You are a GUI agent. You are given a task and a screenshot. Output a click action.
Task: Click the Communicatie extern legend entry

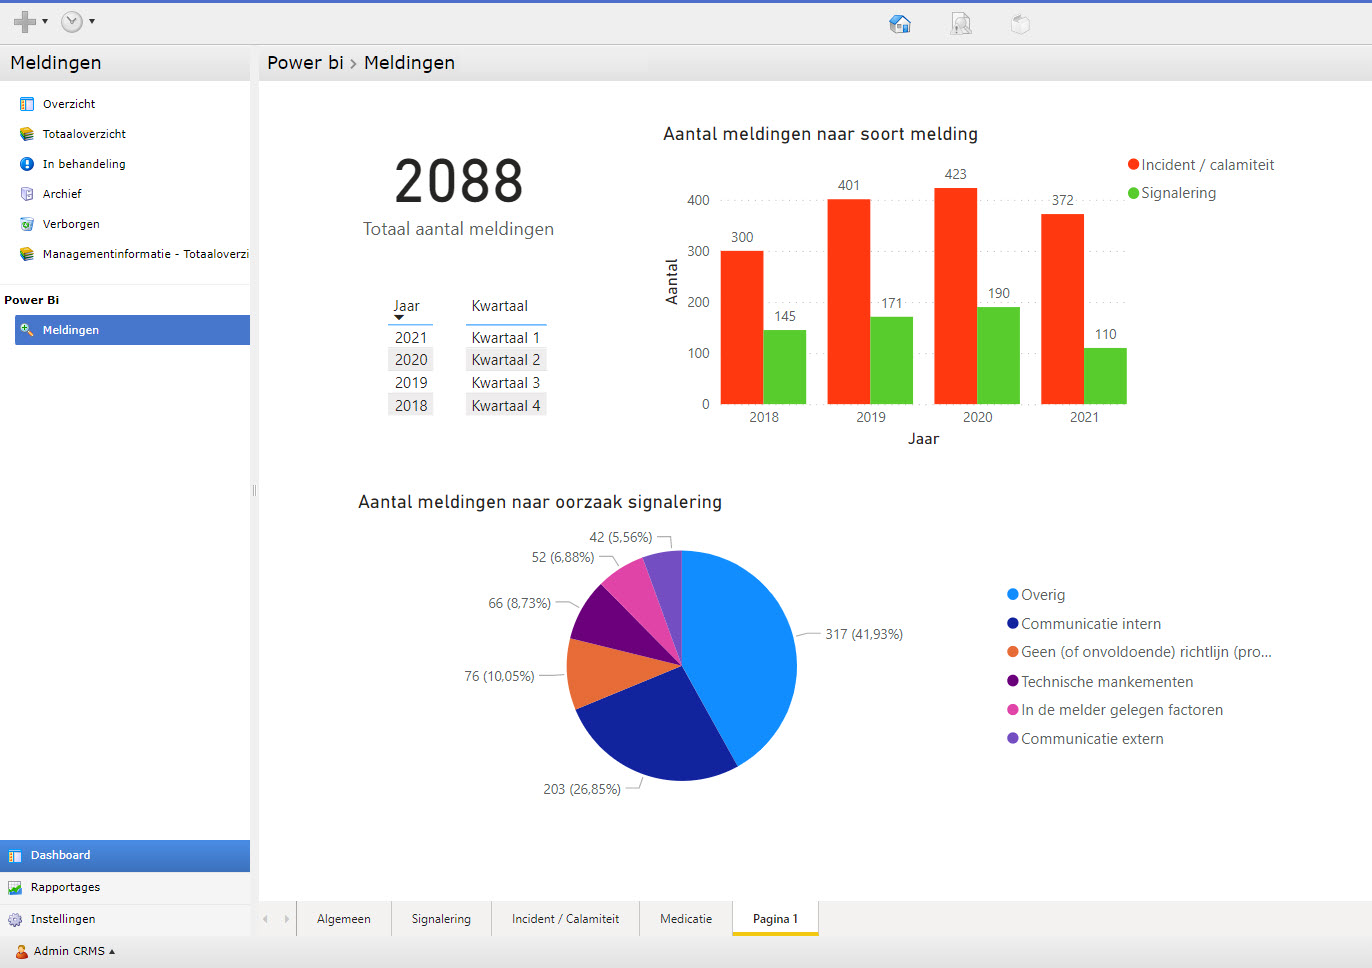(x=1085, y=739)
